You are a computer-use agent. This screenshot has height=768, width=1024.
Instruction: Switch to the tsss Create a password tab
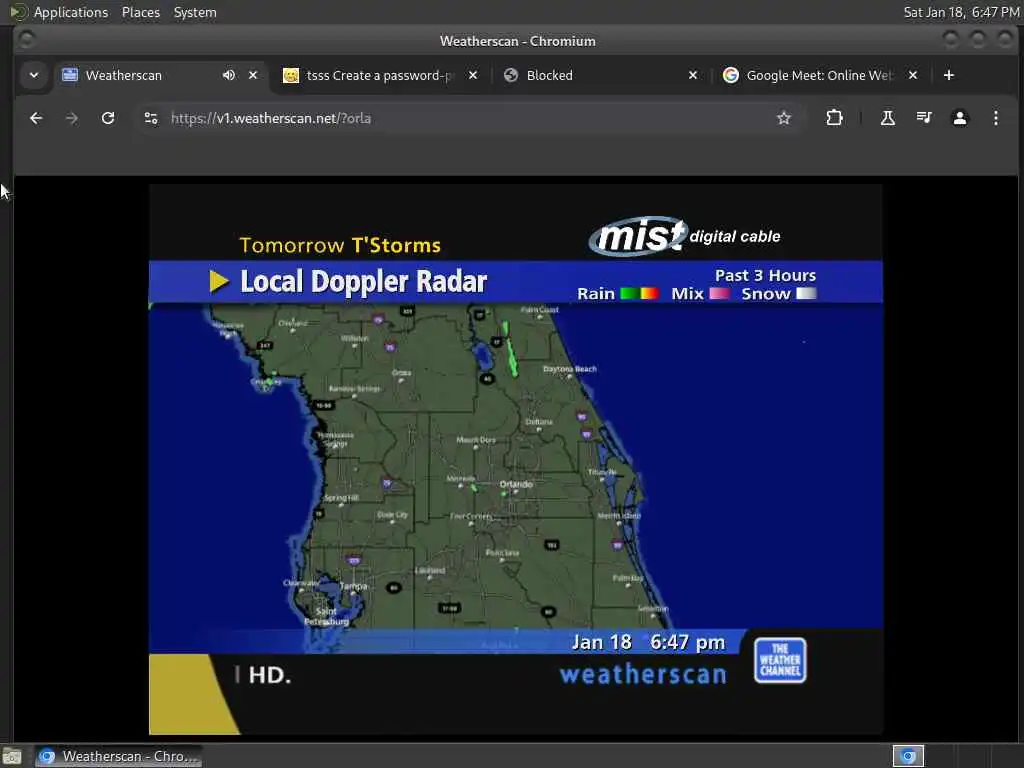(x=379, y=75)
